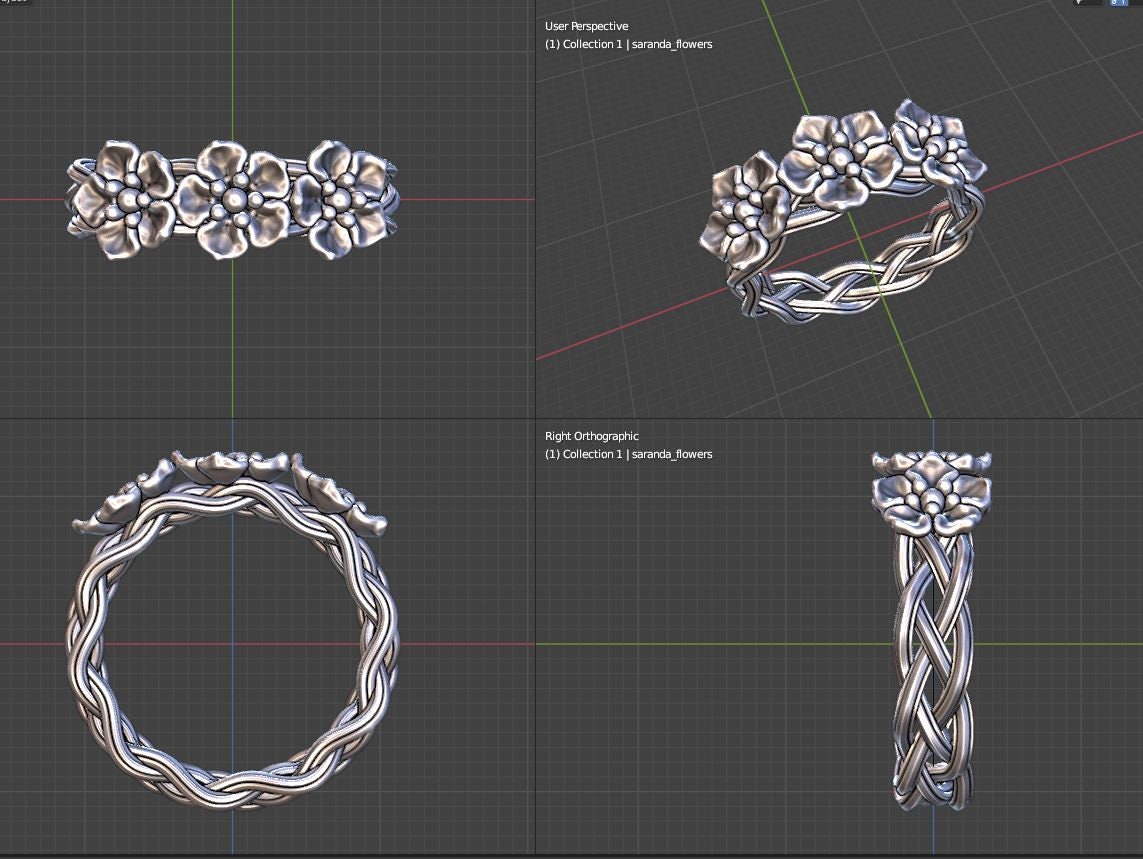Click the Right Orthographic Collection 1 | saranda_flowers text
1143x859 pixels.
pos(628,454)
